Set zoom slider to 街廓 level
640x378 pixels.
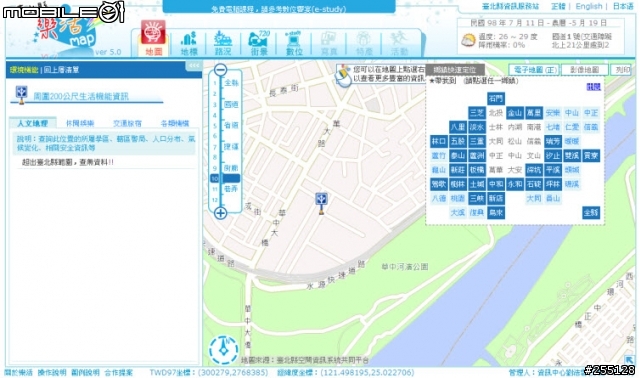tap(231, 168)
